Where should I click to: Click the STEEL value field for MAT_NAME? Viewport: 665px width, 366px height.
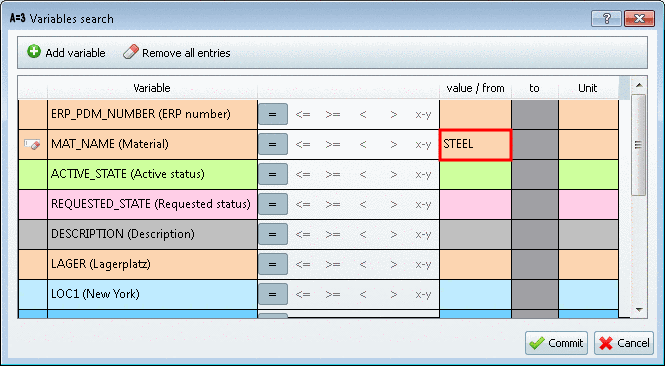point(475,145)
